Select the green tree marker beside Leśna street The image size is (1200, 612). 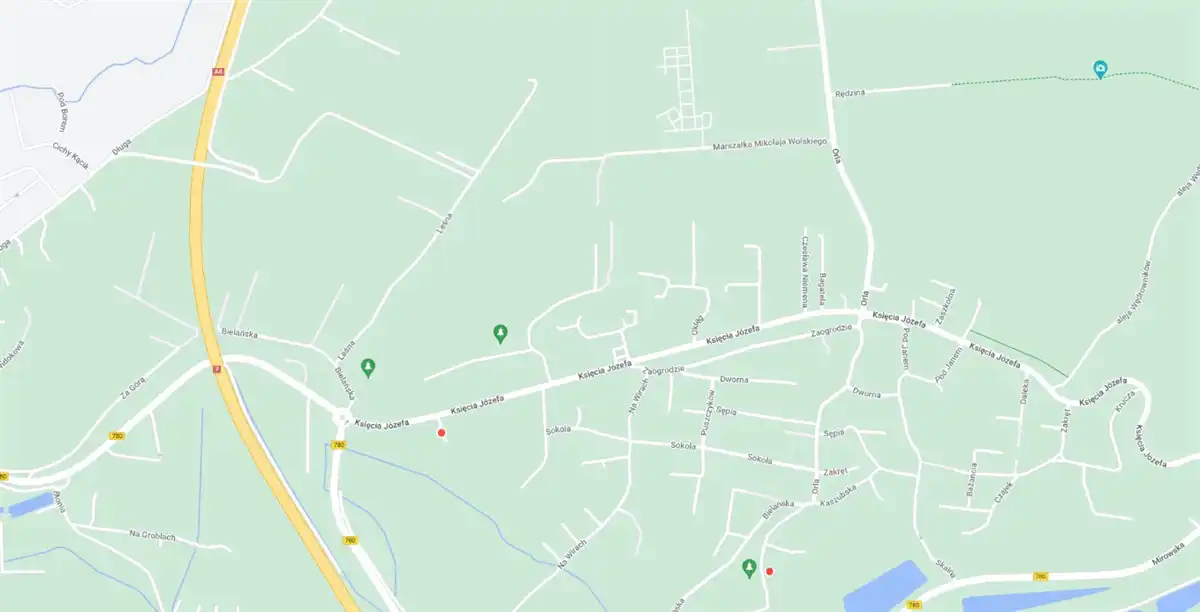point(369,368)
